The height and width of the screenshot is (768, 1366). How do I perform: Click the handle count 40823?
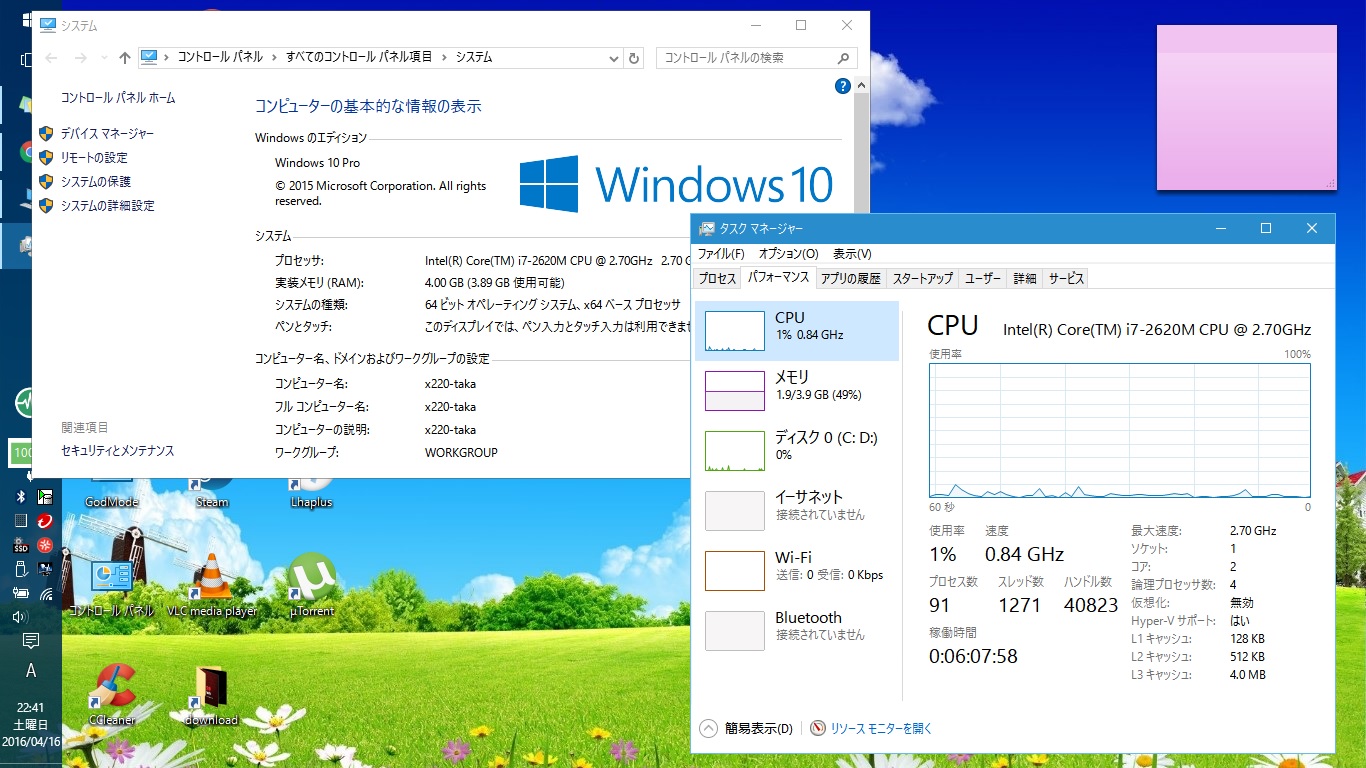1091,606
